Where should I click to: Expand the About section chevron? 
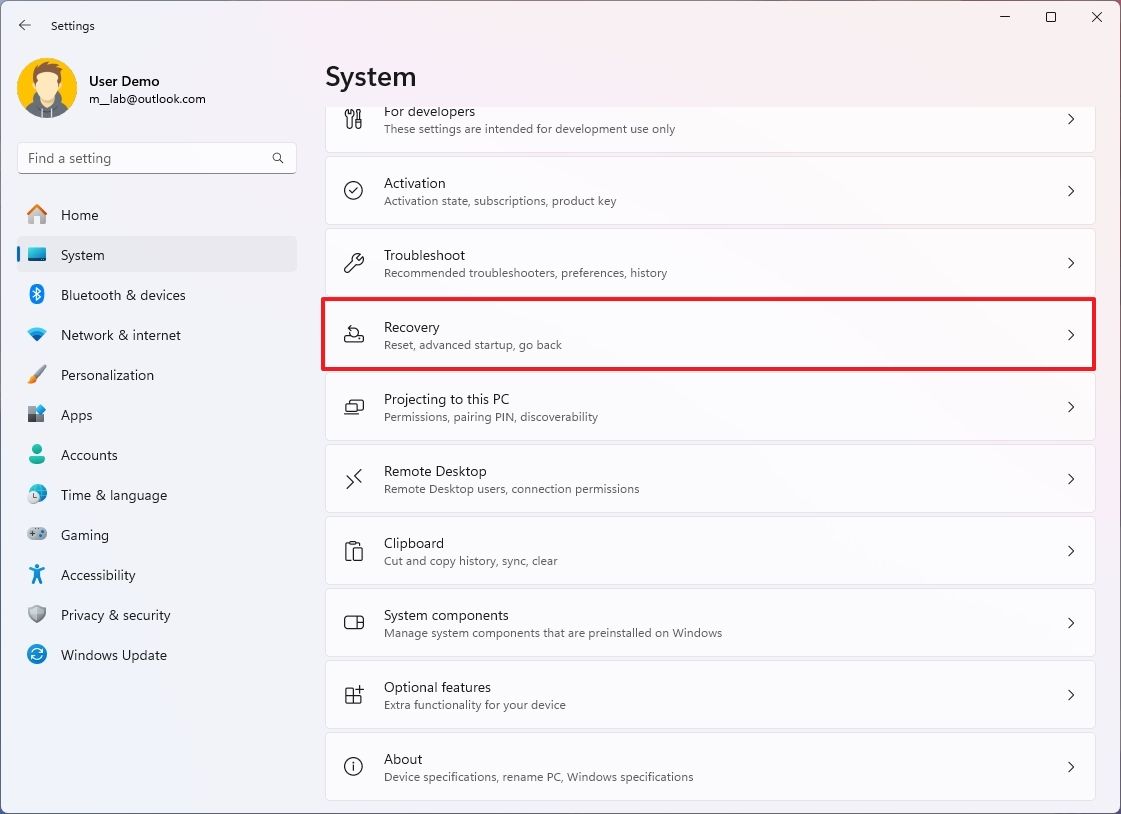coord(1071,767)
